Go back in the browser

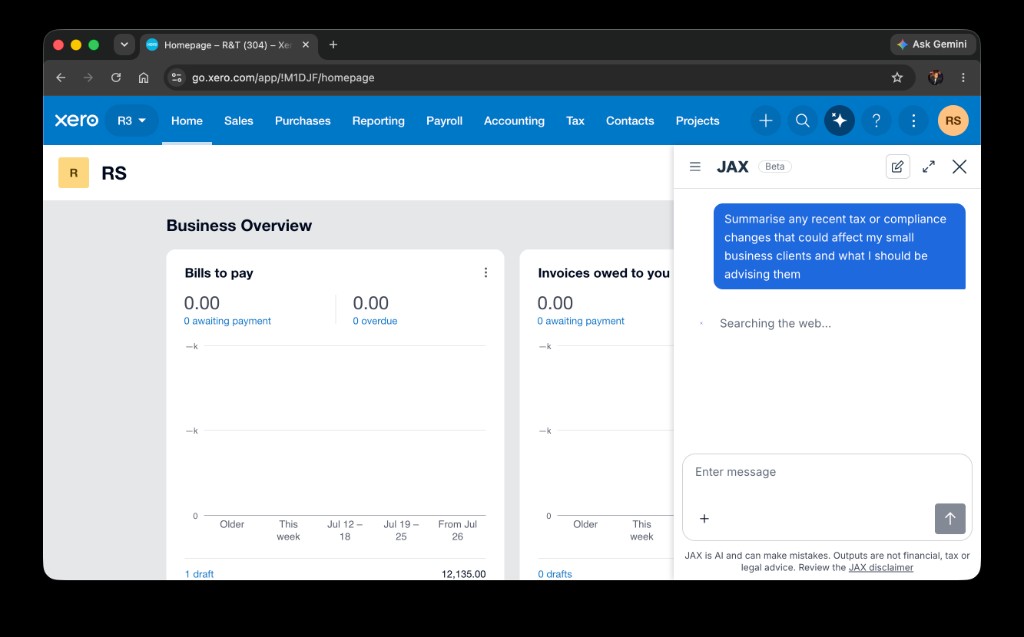61,78
